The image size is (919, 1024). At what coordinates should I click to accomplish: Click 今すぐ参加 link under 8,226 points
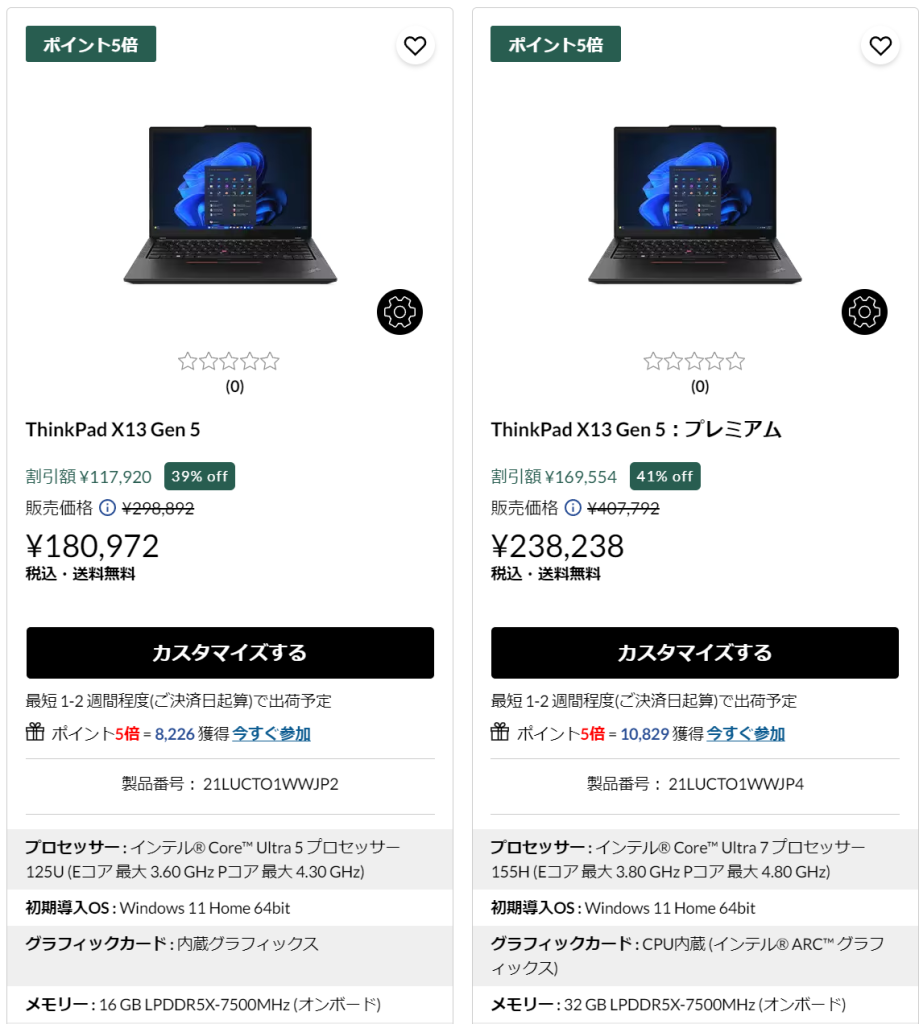click(x=271, y=734)
